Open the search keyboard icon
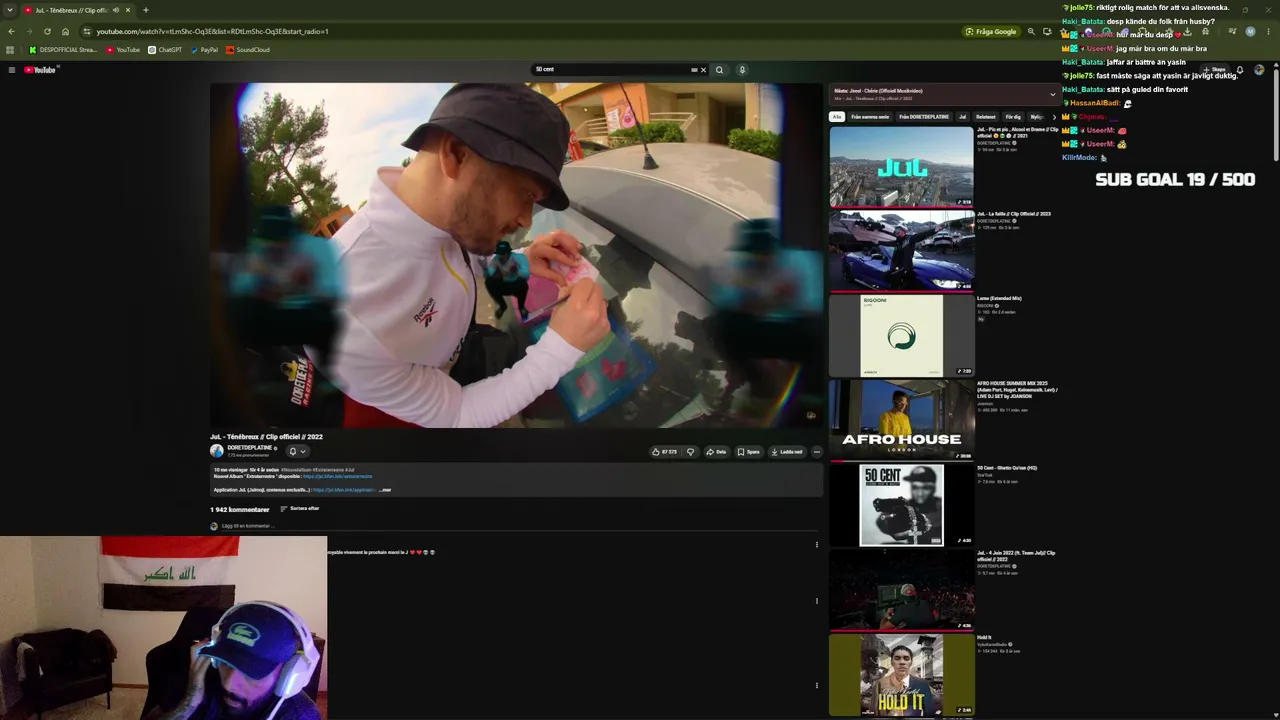This screenshot has width=1280, height=720. pyautogui.click(x=694, y=70)
